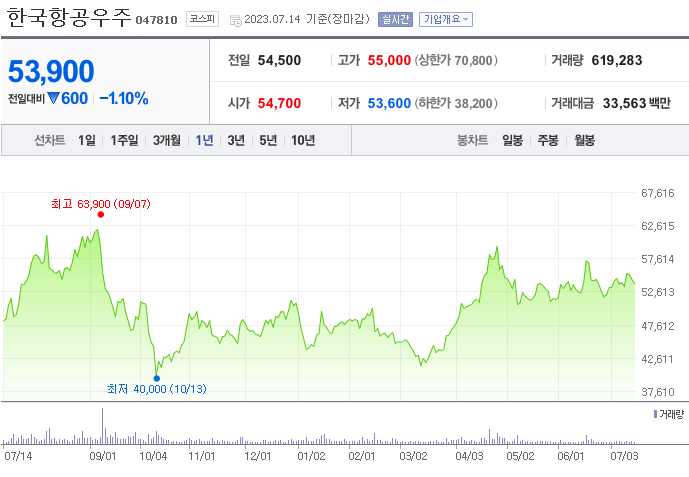The height and width of the screenshot is (477, 689).
Task: Click the stock code 047810
Action: click(156, 20)
